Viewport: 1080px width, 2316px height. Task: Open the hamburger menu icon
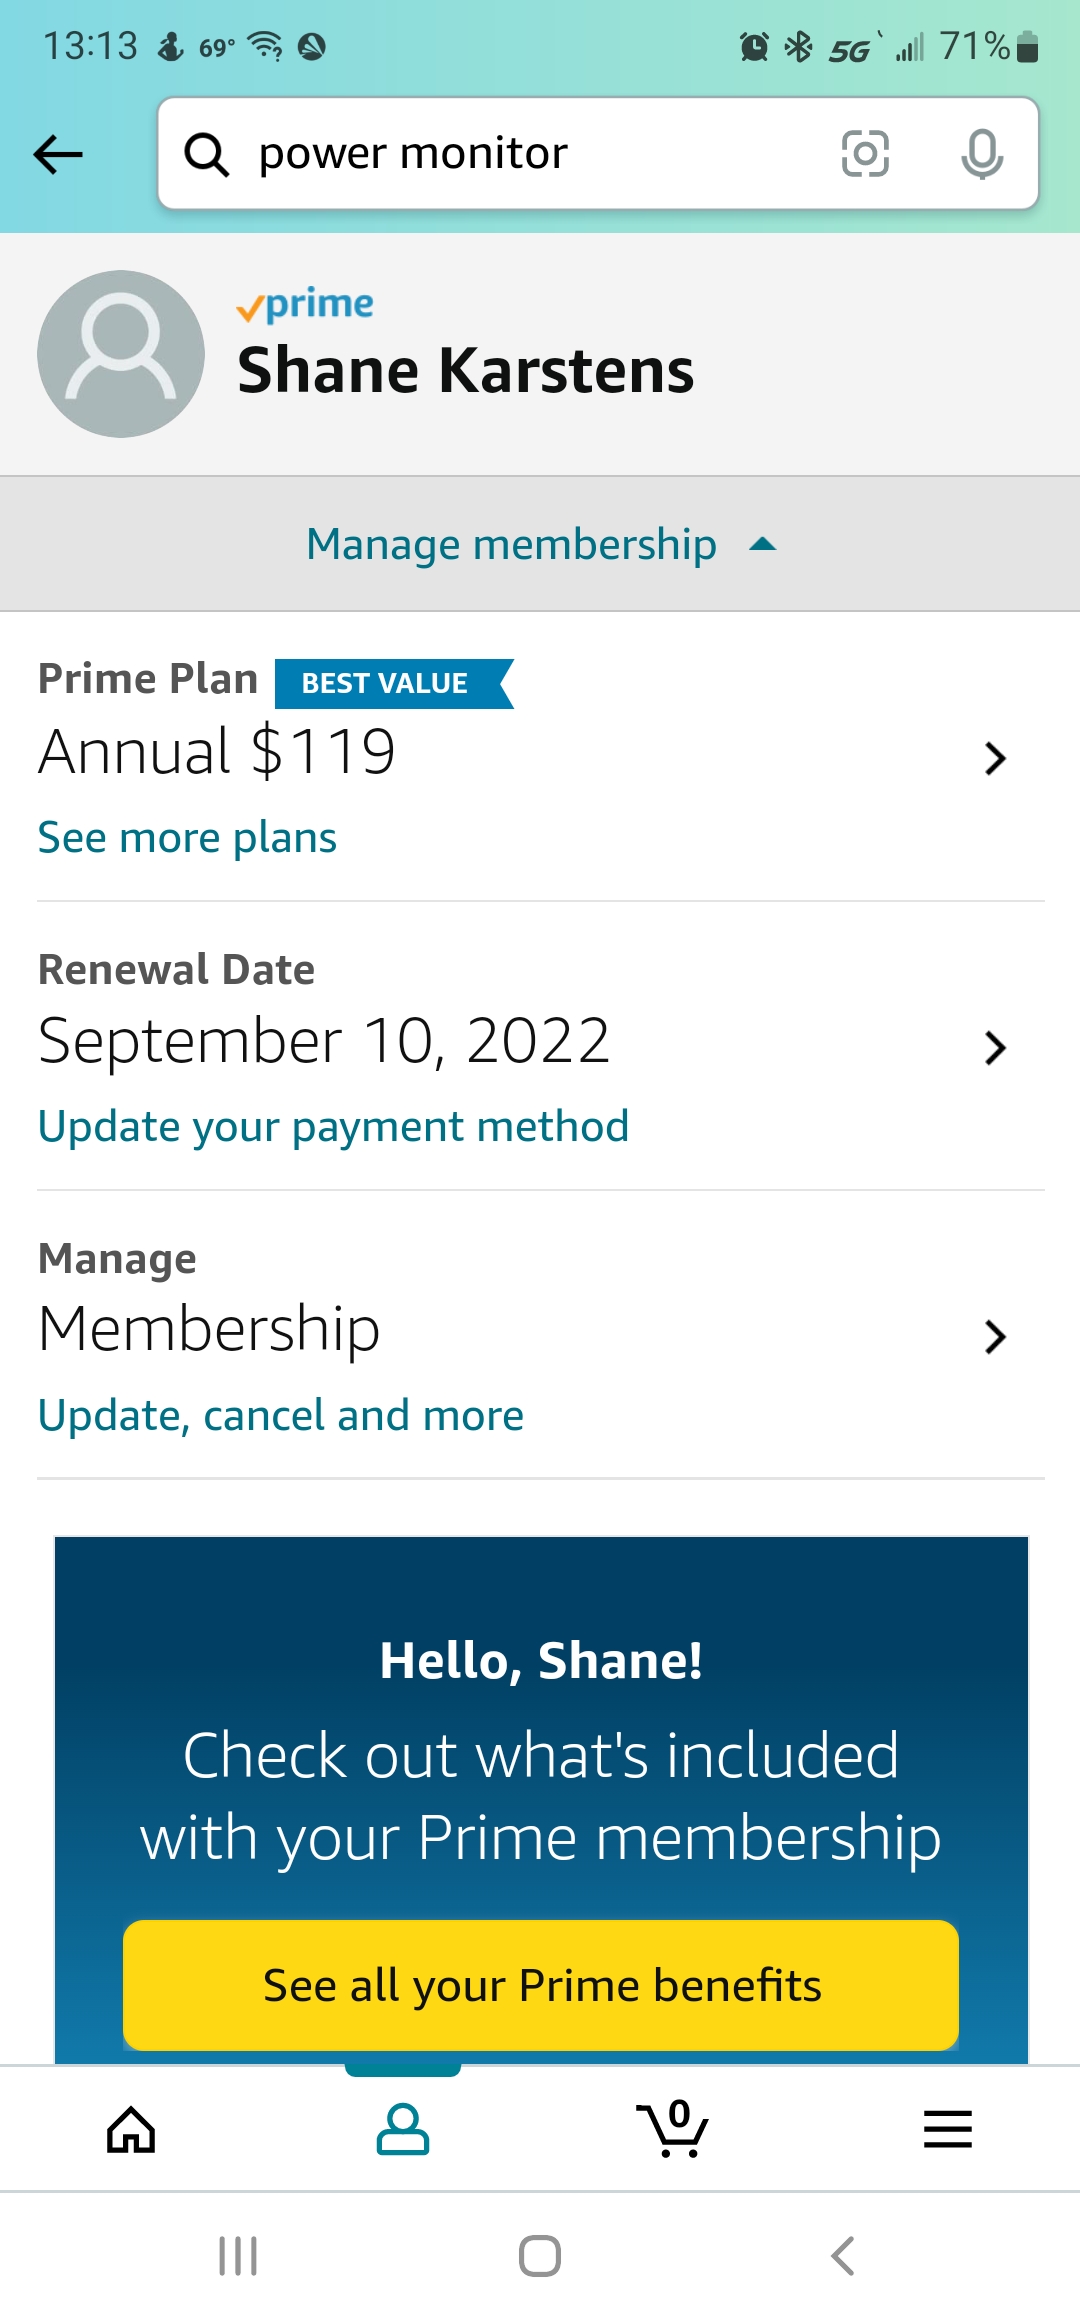[x=947, y=2128]
